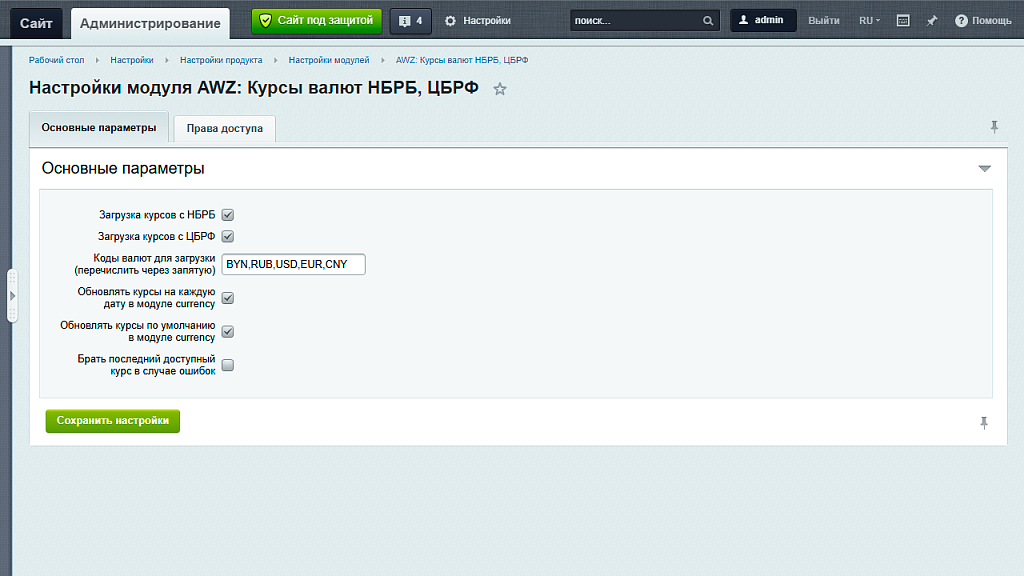The width and height of the screenshot is (1024, 576).
Task: Click the panel icon next to RU
Action: 903,20
